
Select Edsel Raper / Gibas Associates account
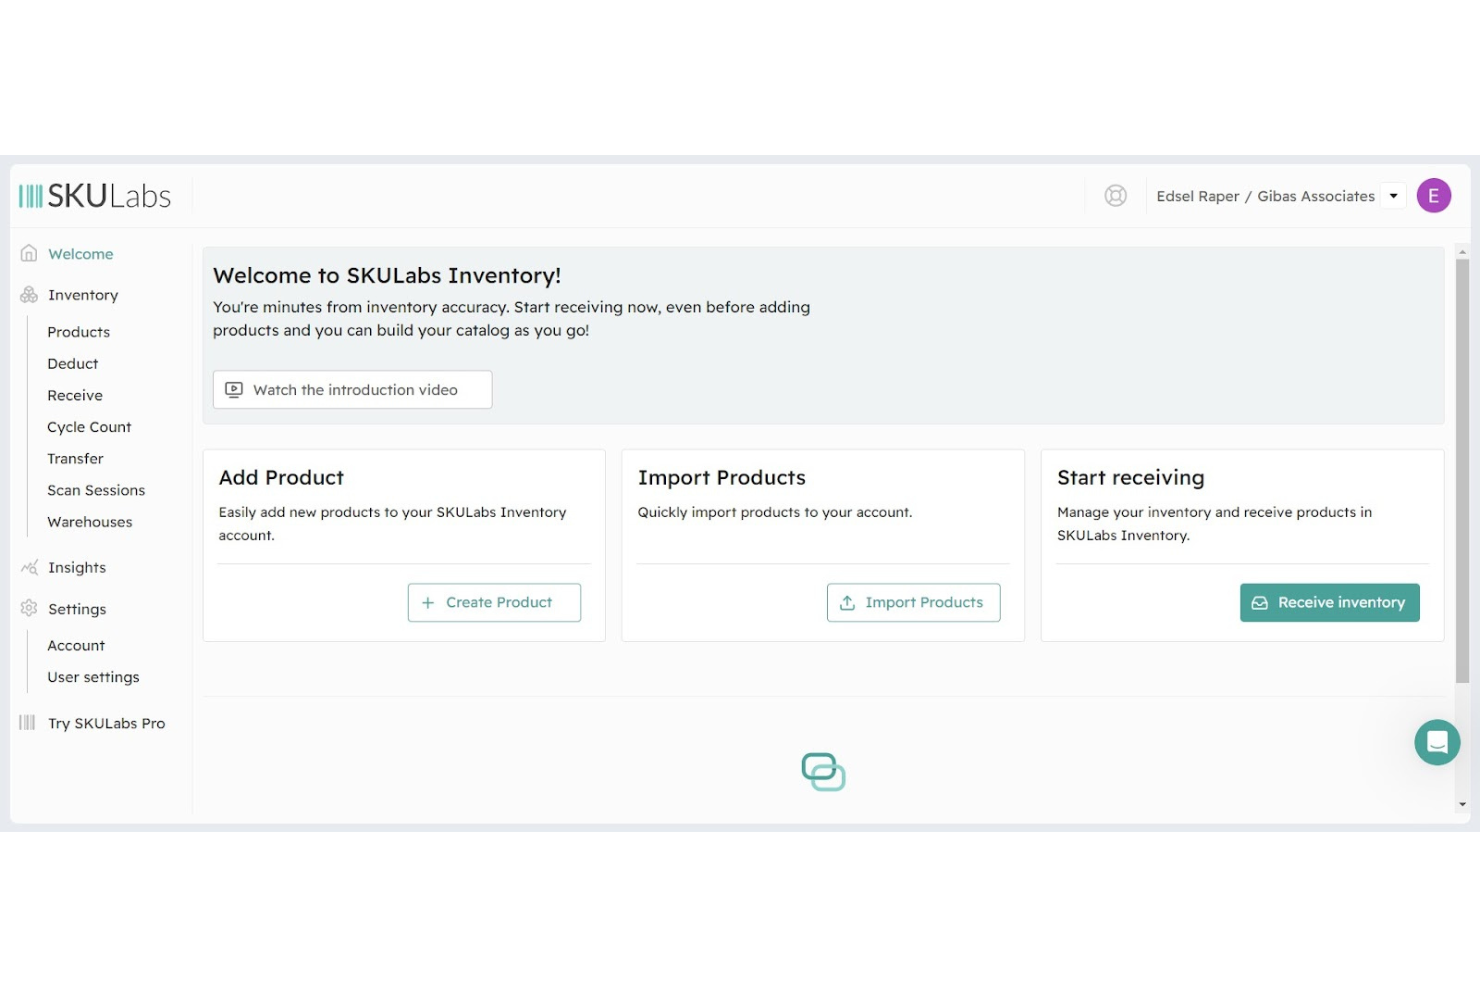click(x=1265, y=196)
